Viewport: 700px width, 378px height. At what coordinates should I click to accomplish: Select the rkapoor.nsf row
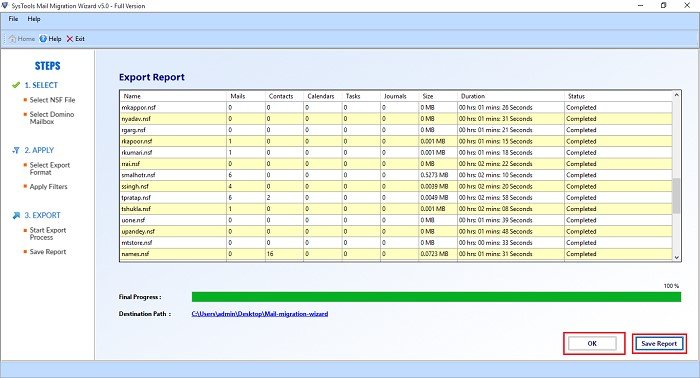(x=396, y=141)
